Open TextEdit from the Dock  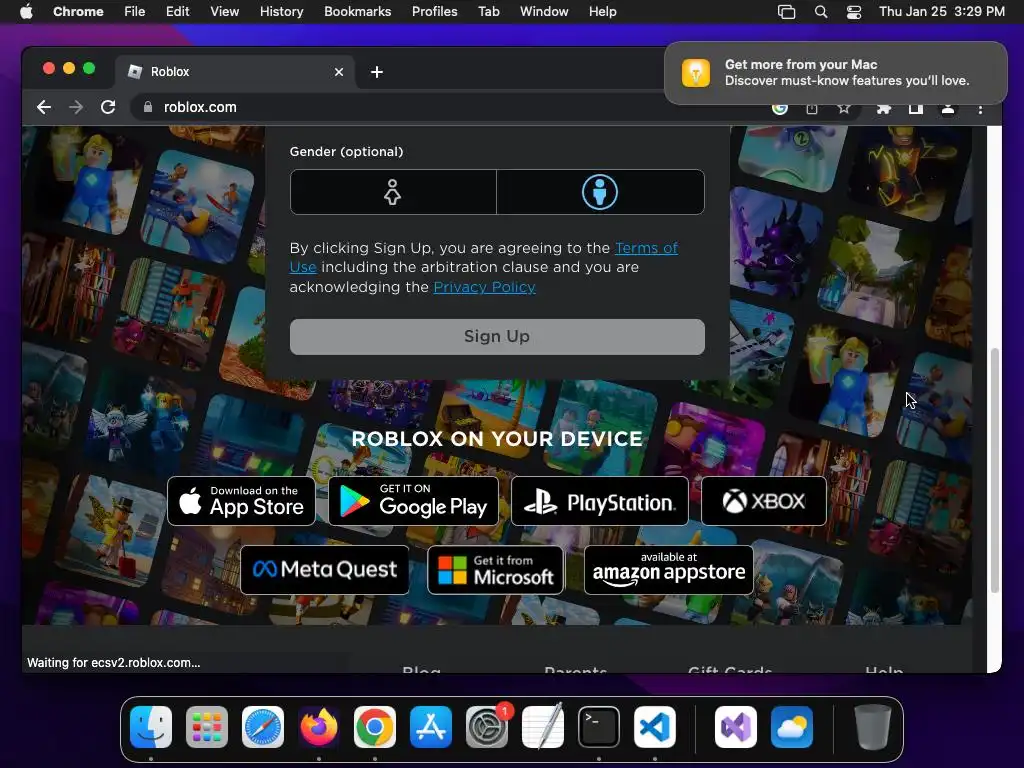coord(543,727)
